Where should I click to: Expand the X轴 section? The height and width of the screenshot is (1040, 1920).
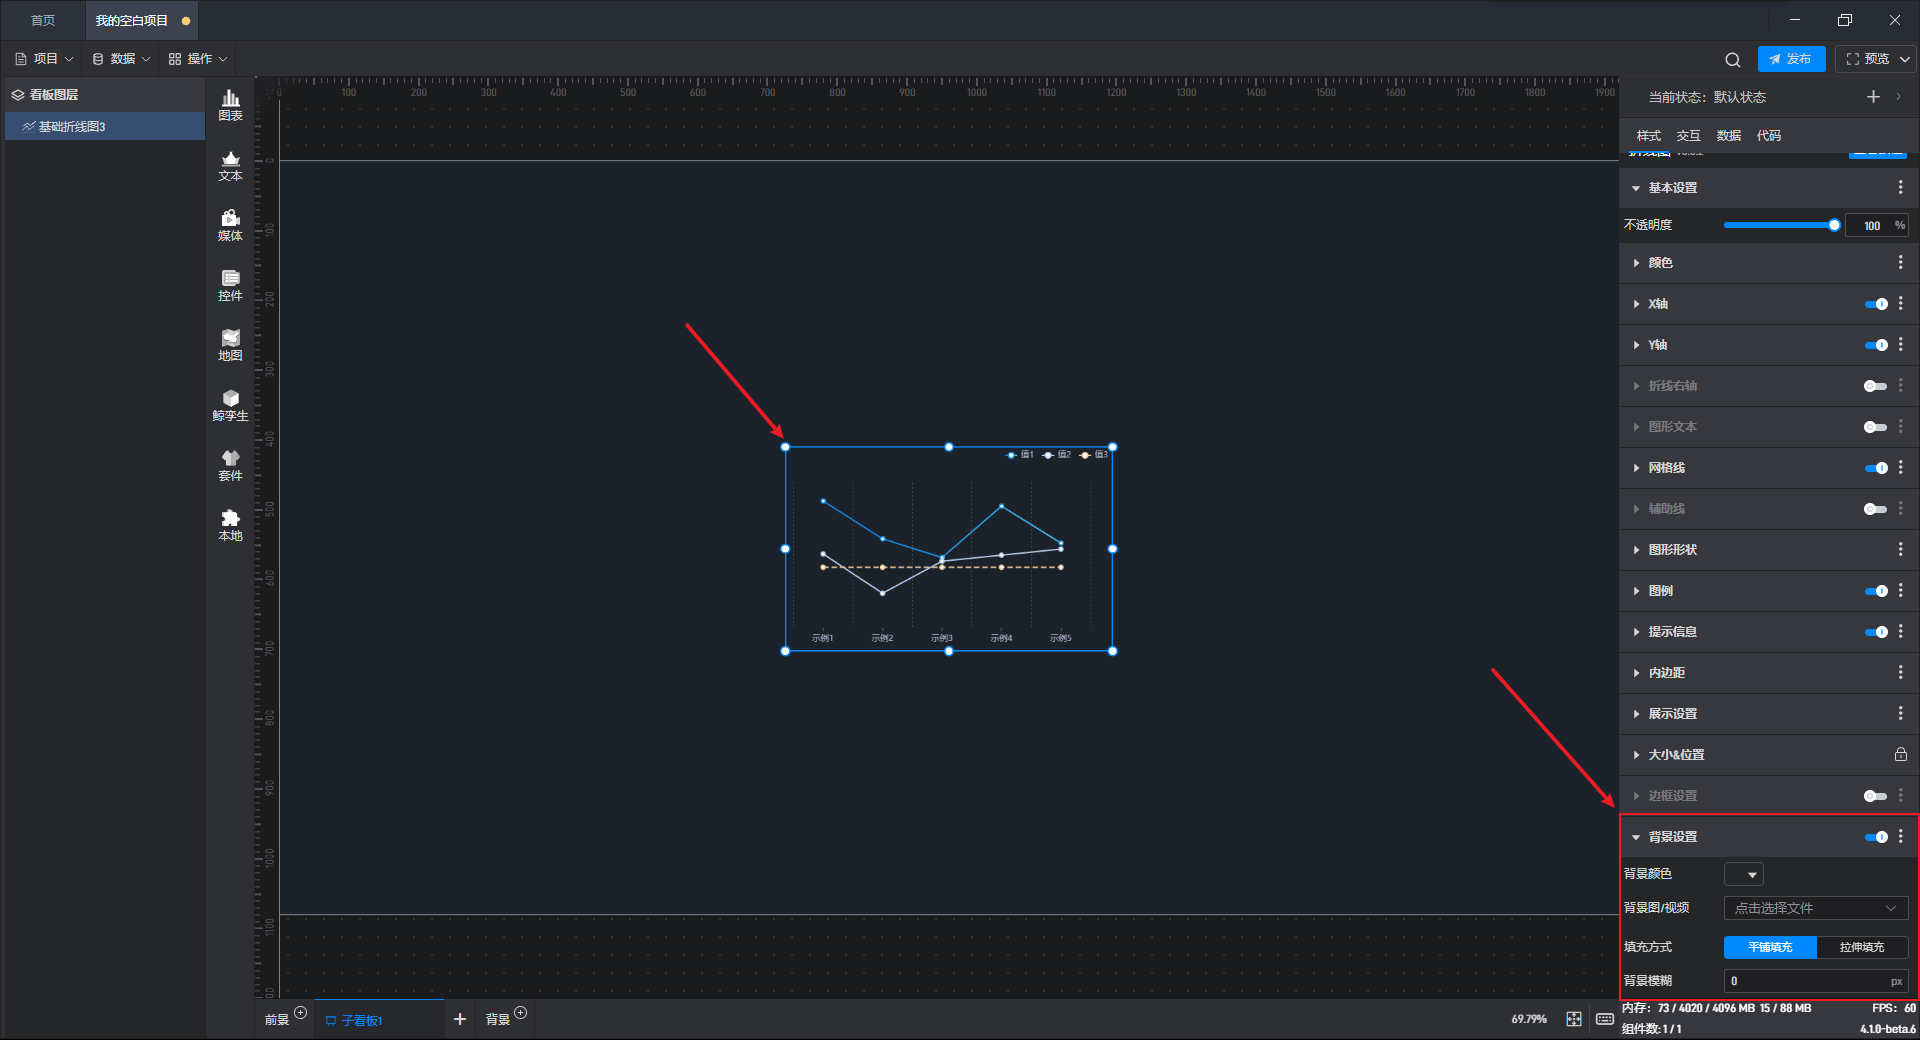1636,304
